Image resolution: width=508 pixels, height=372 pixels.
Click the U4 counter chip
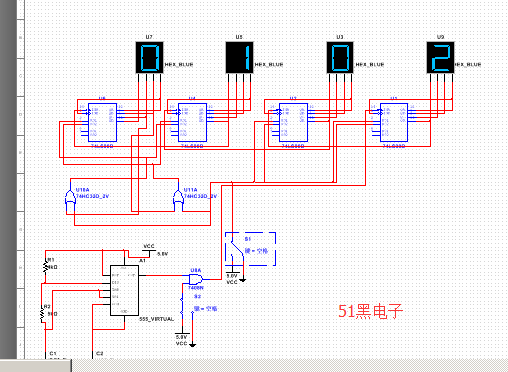192,122
